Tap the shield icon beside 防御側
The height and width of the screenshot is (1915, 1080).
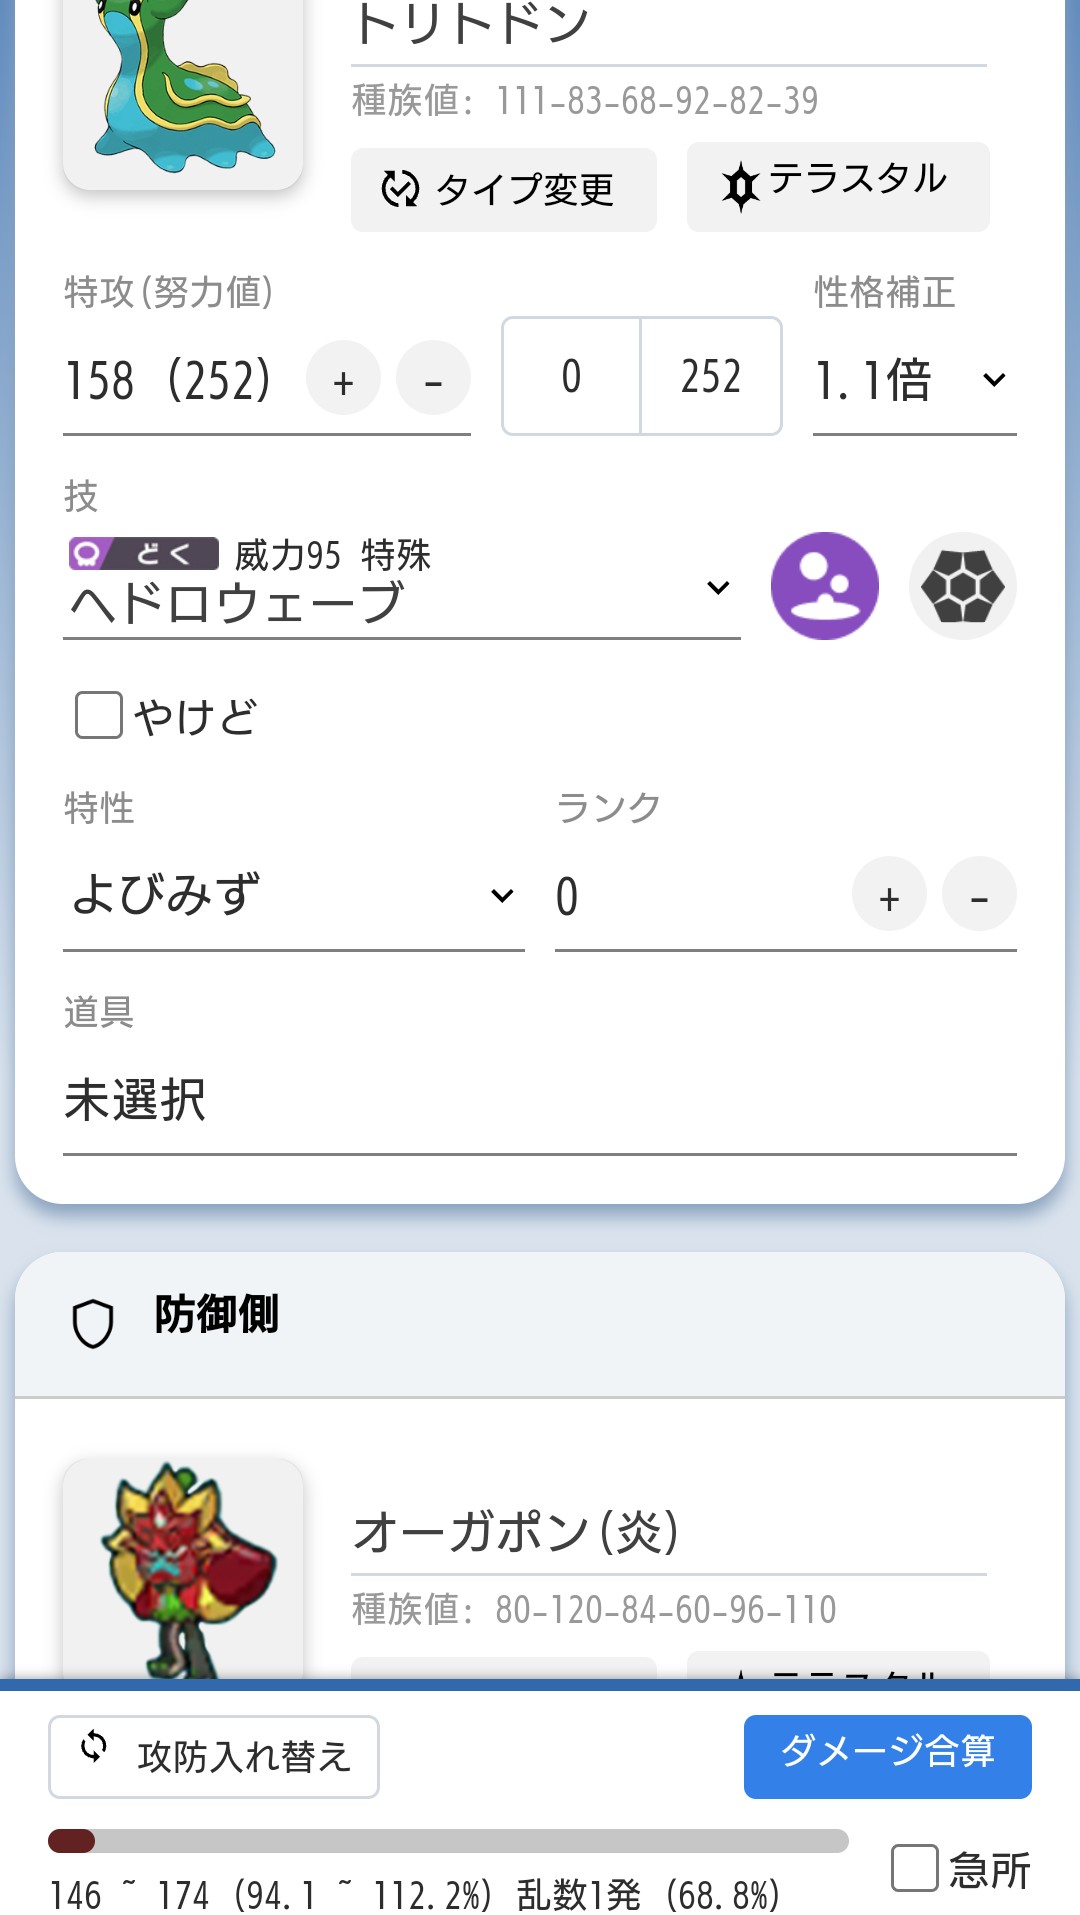pos(93,1324)
